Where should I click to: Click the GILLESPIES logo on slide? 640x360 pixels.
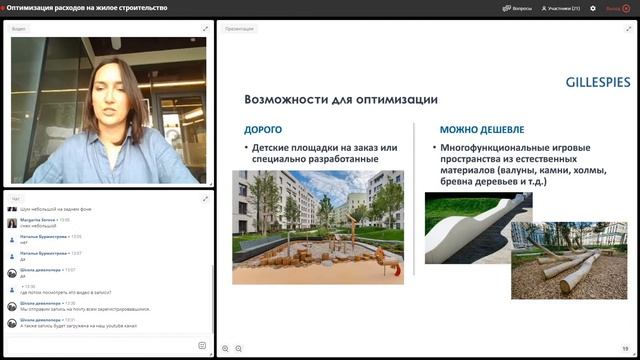click(598, 82)
